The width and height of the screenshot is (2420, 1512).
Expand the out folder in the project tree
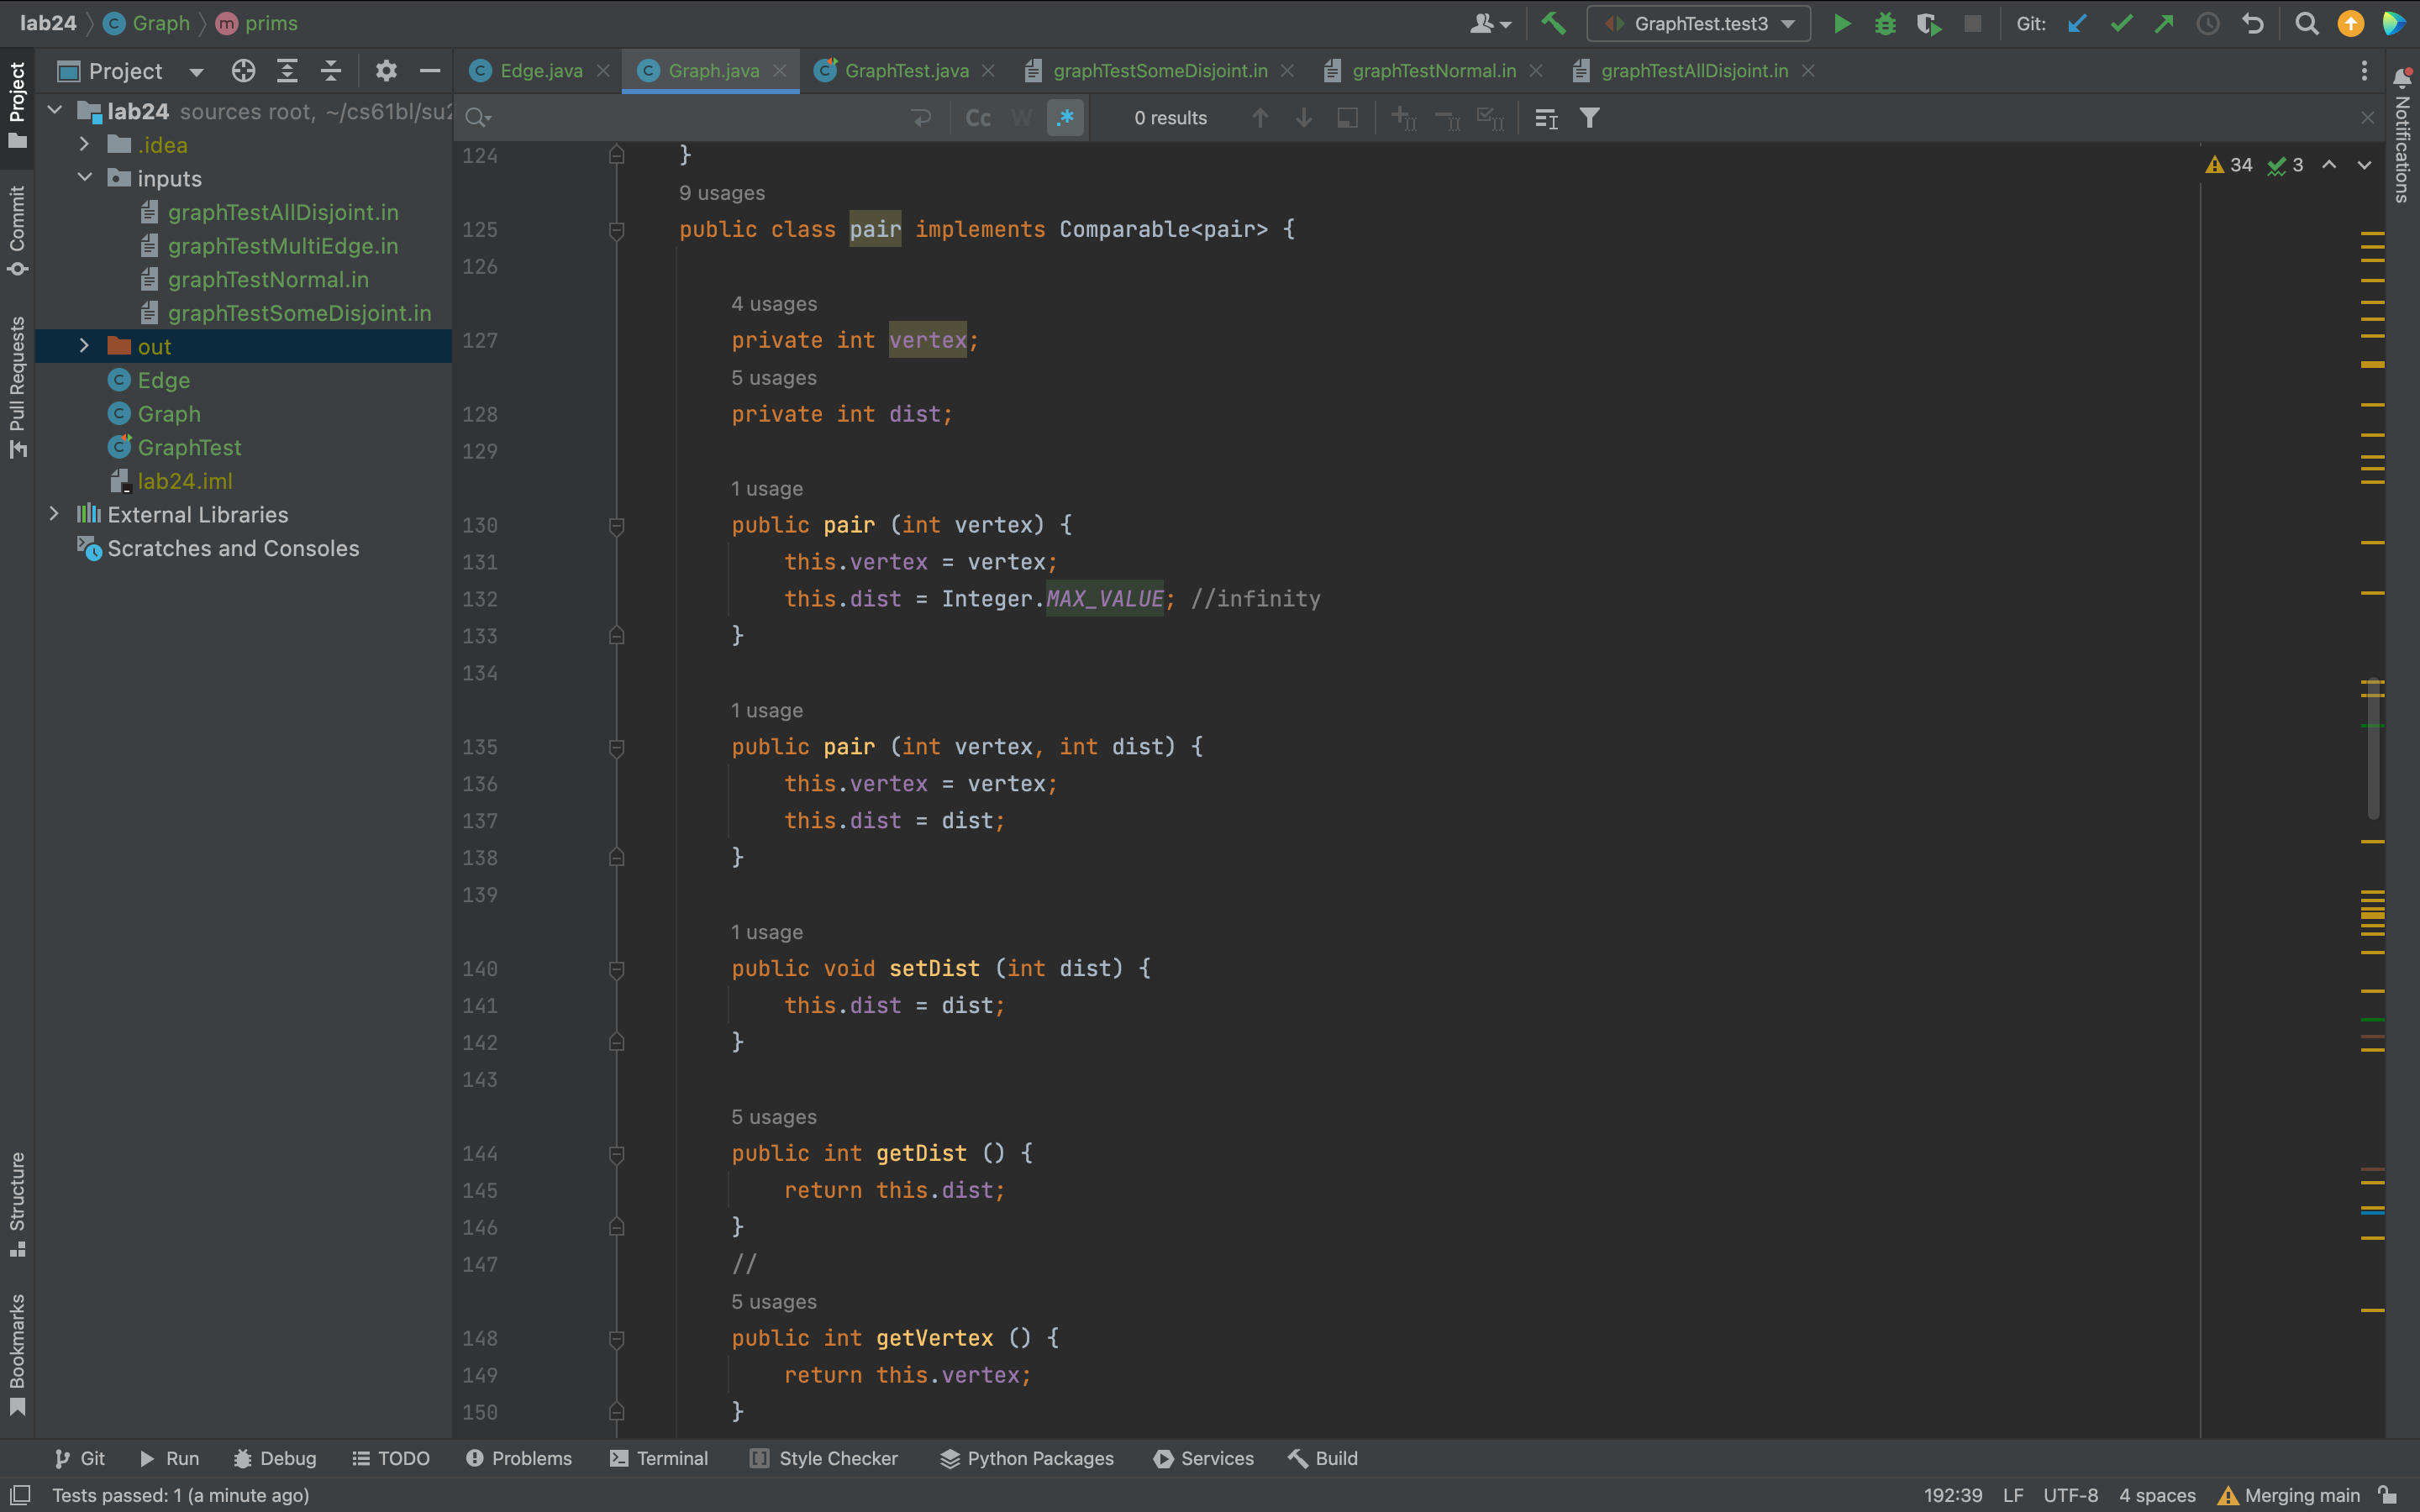click(85, 346)
